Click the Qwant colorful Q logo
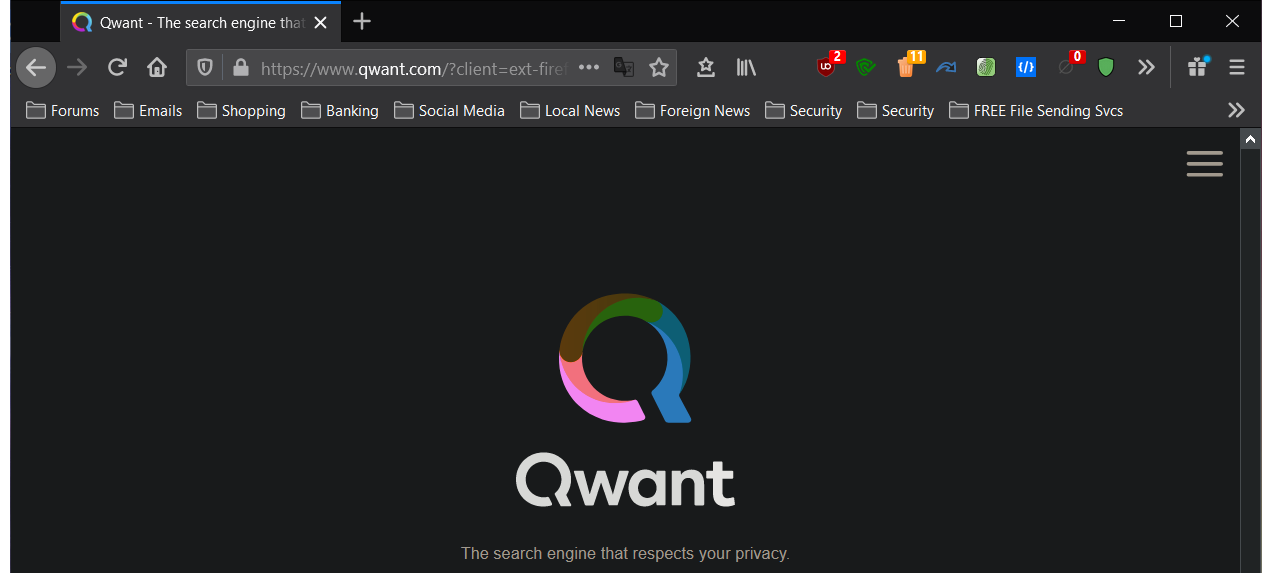Screen dimensions: 1280x573 pos(625,358)
